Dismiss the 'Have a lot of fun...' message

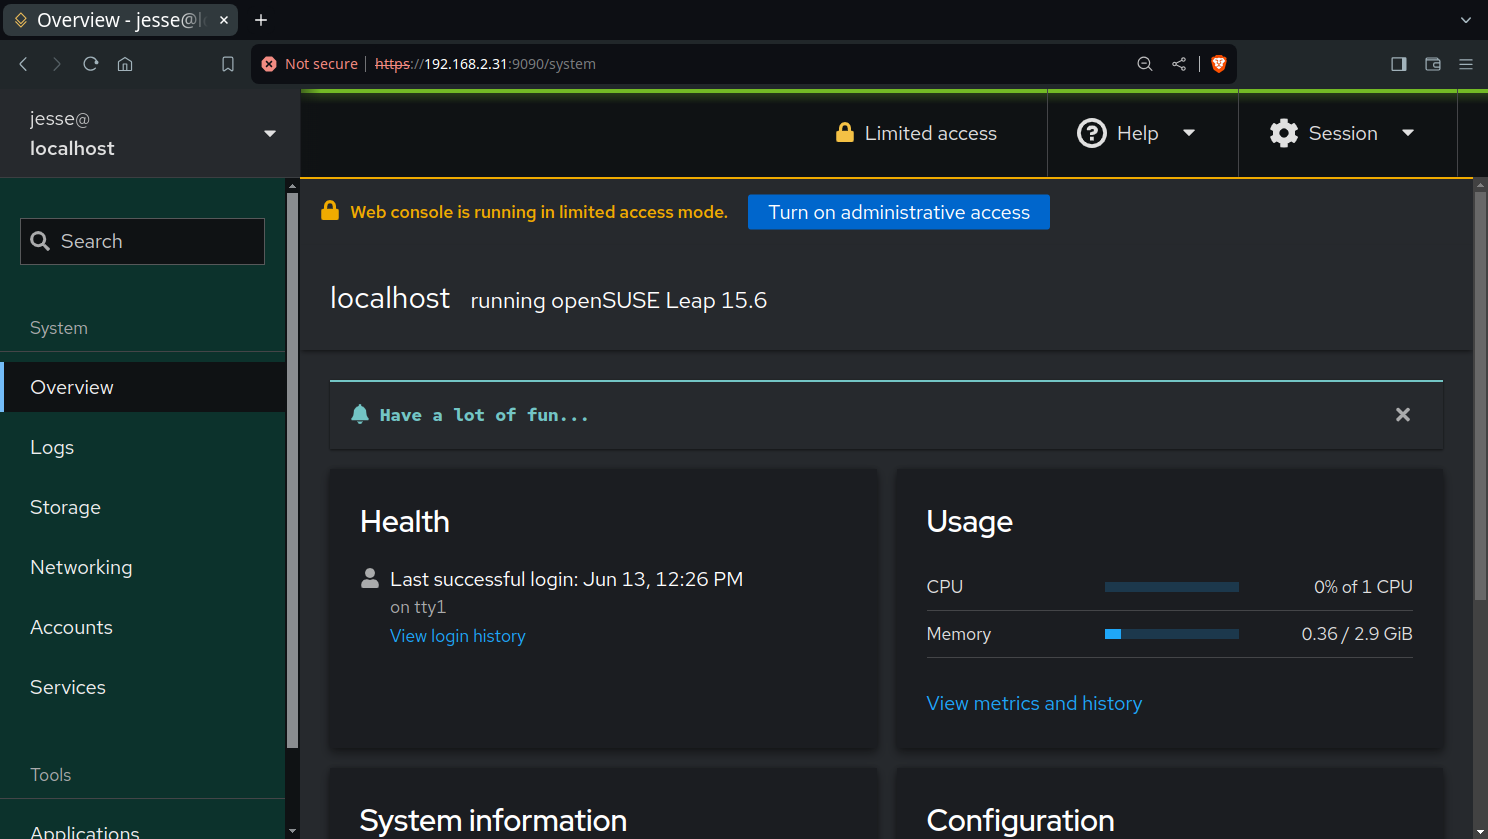1403,415
